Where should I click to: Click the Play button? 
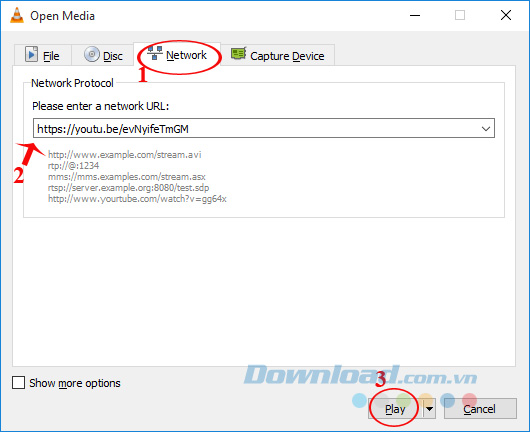point(395,409)
